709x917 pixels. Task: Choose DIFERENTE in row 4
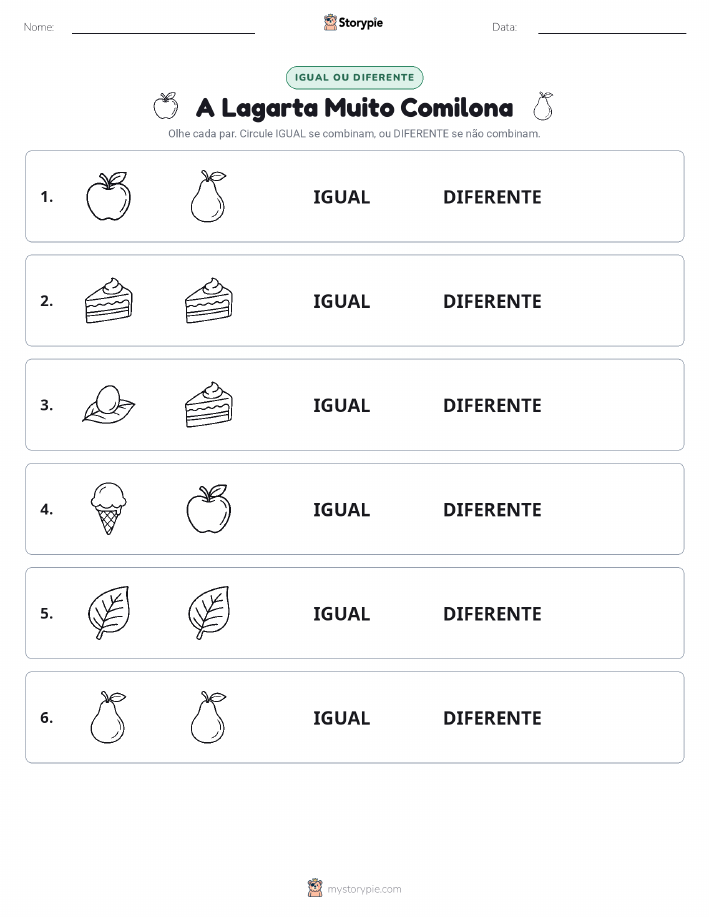click(x=492, y=509)
